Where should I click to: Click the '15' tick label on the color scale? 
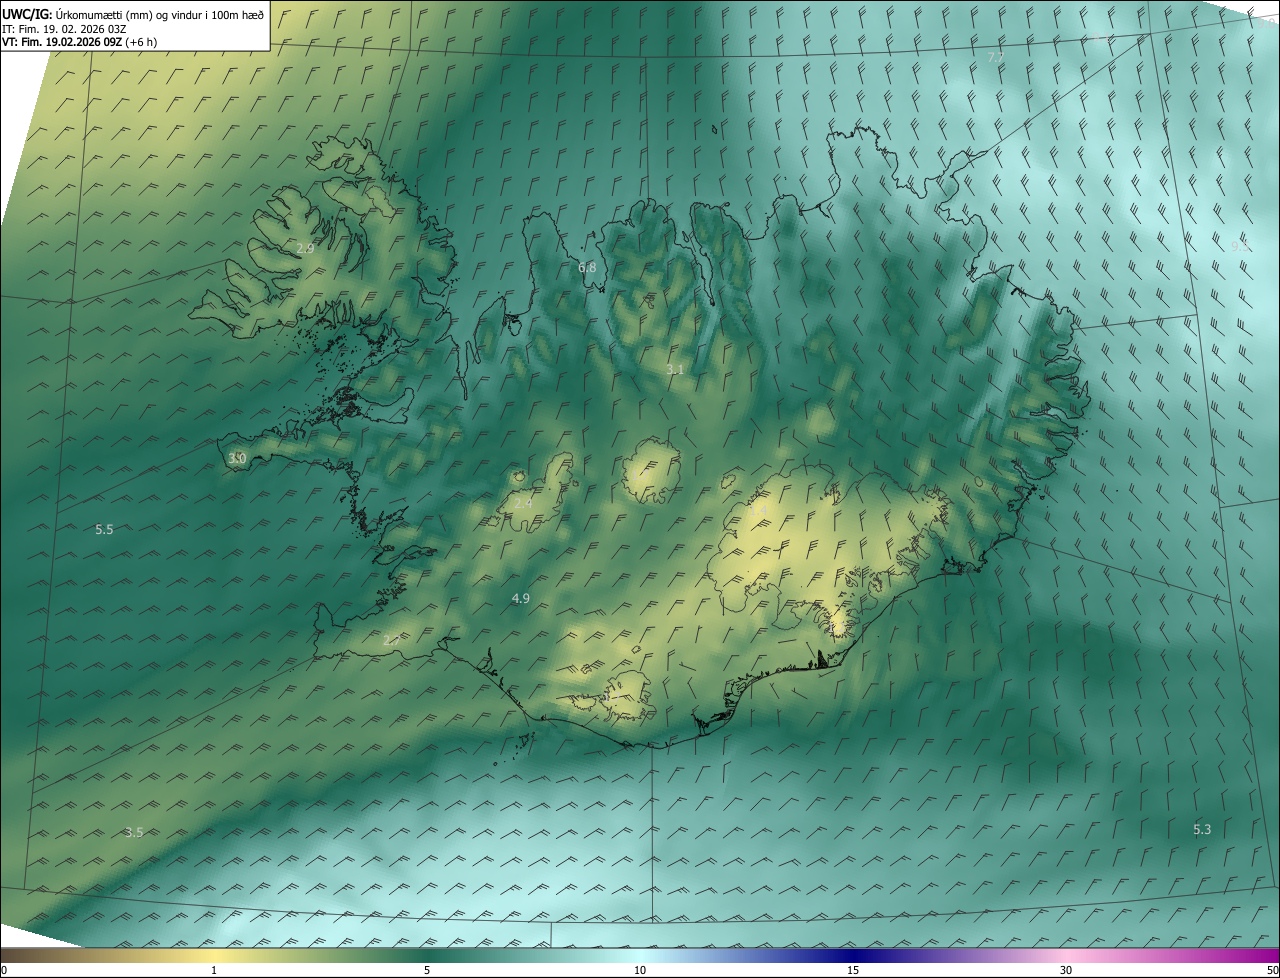[853, 970]
